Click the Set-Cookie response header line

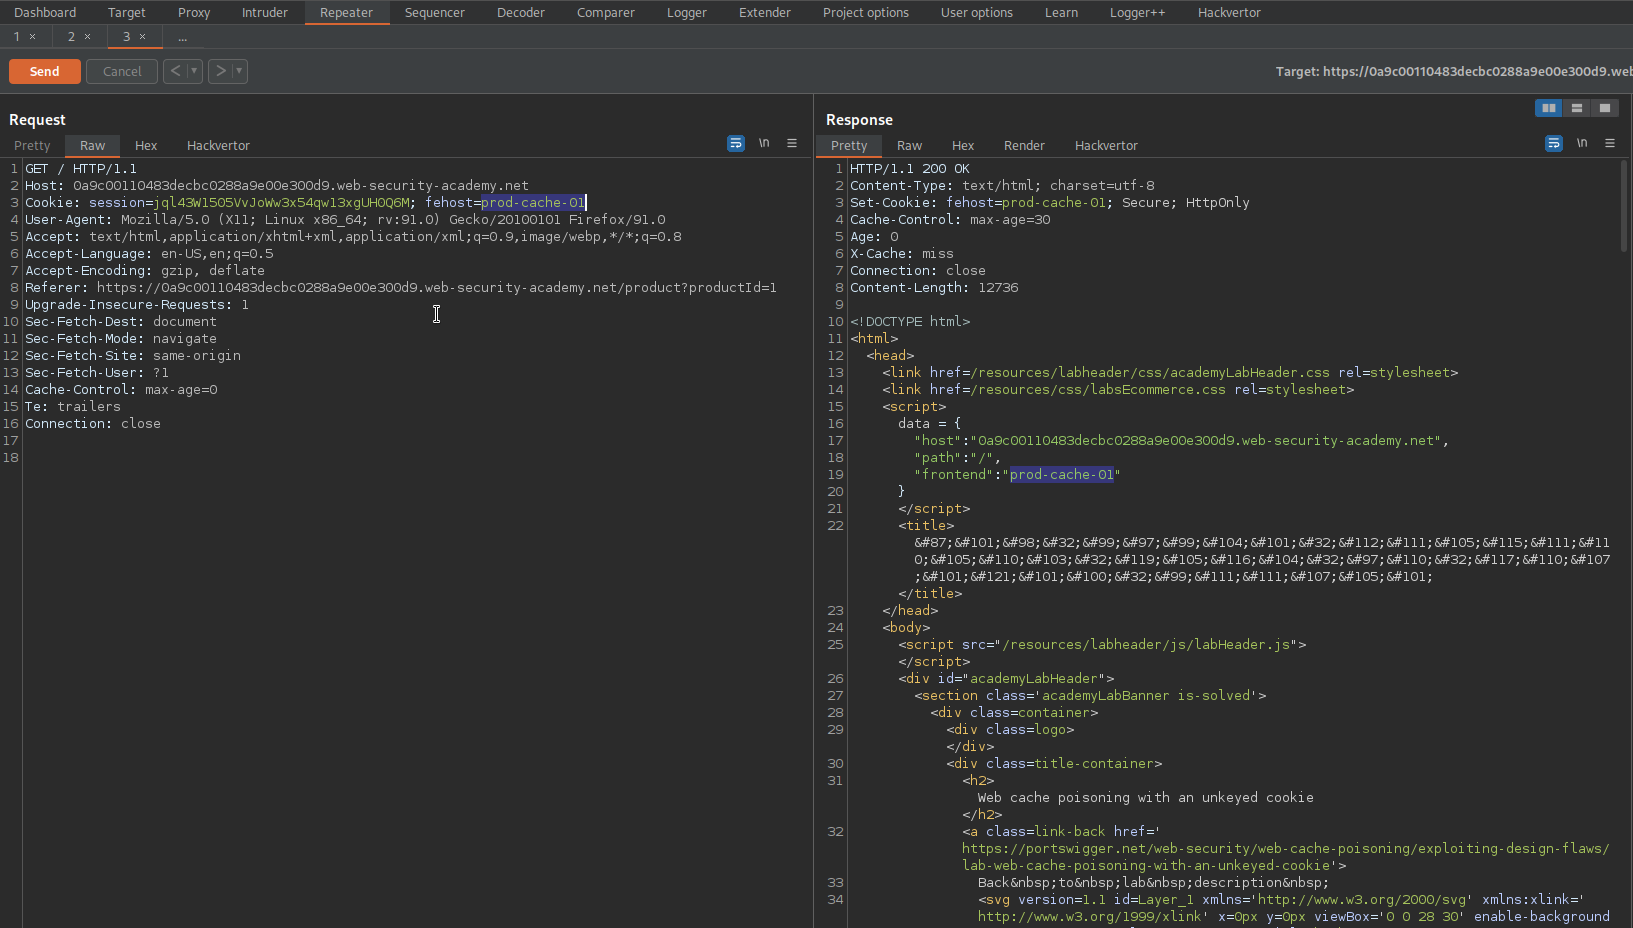(x=1049, y=202)
